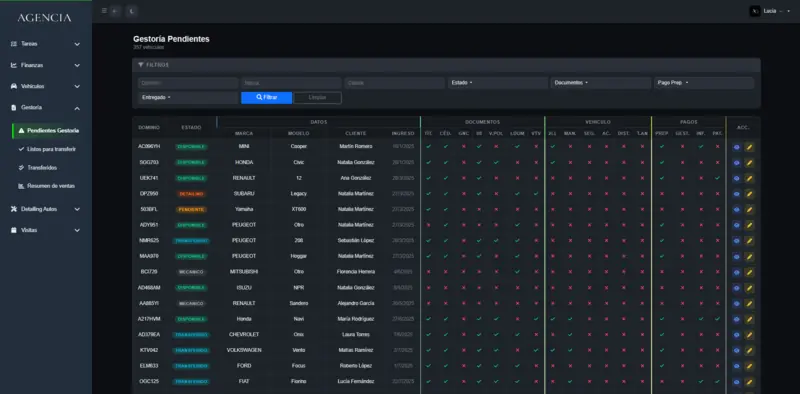Edit pencil icon for ISUZU NPR row
The image size is (800, 394).
pyautogui.click(x=749, y=288)
